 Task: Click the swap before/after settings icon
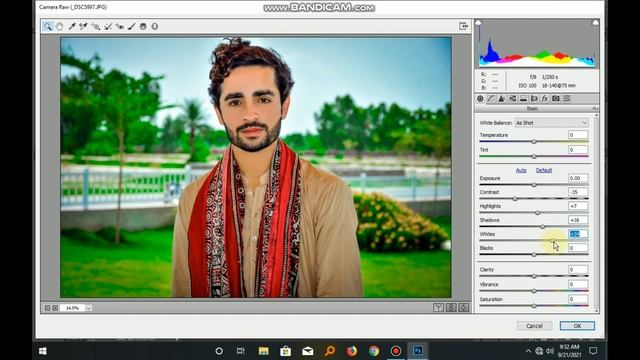coord(451,308)
